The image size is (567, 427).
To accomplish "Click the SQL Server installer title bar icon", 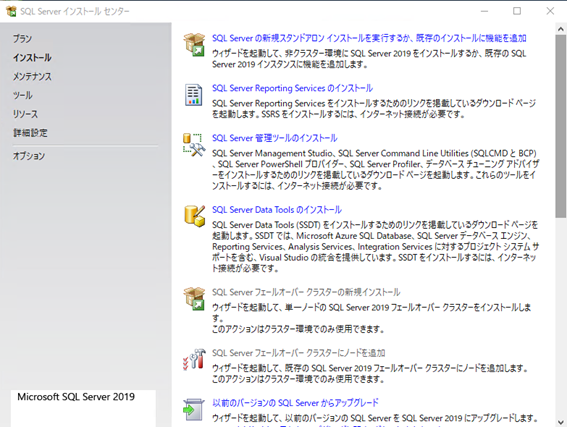I will point(11,11).
